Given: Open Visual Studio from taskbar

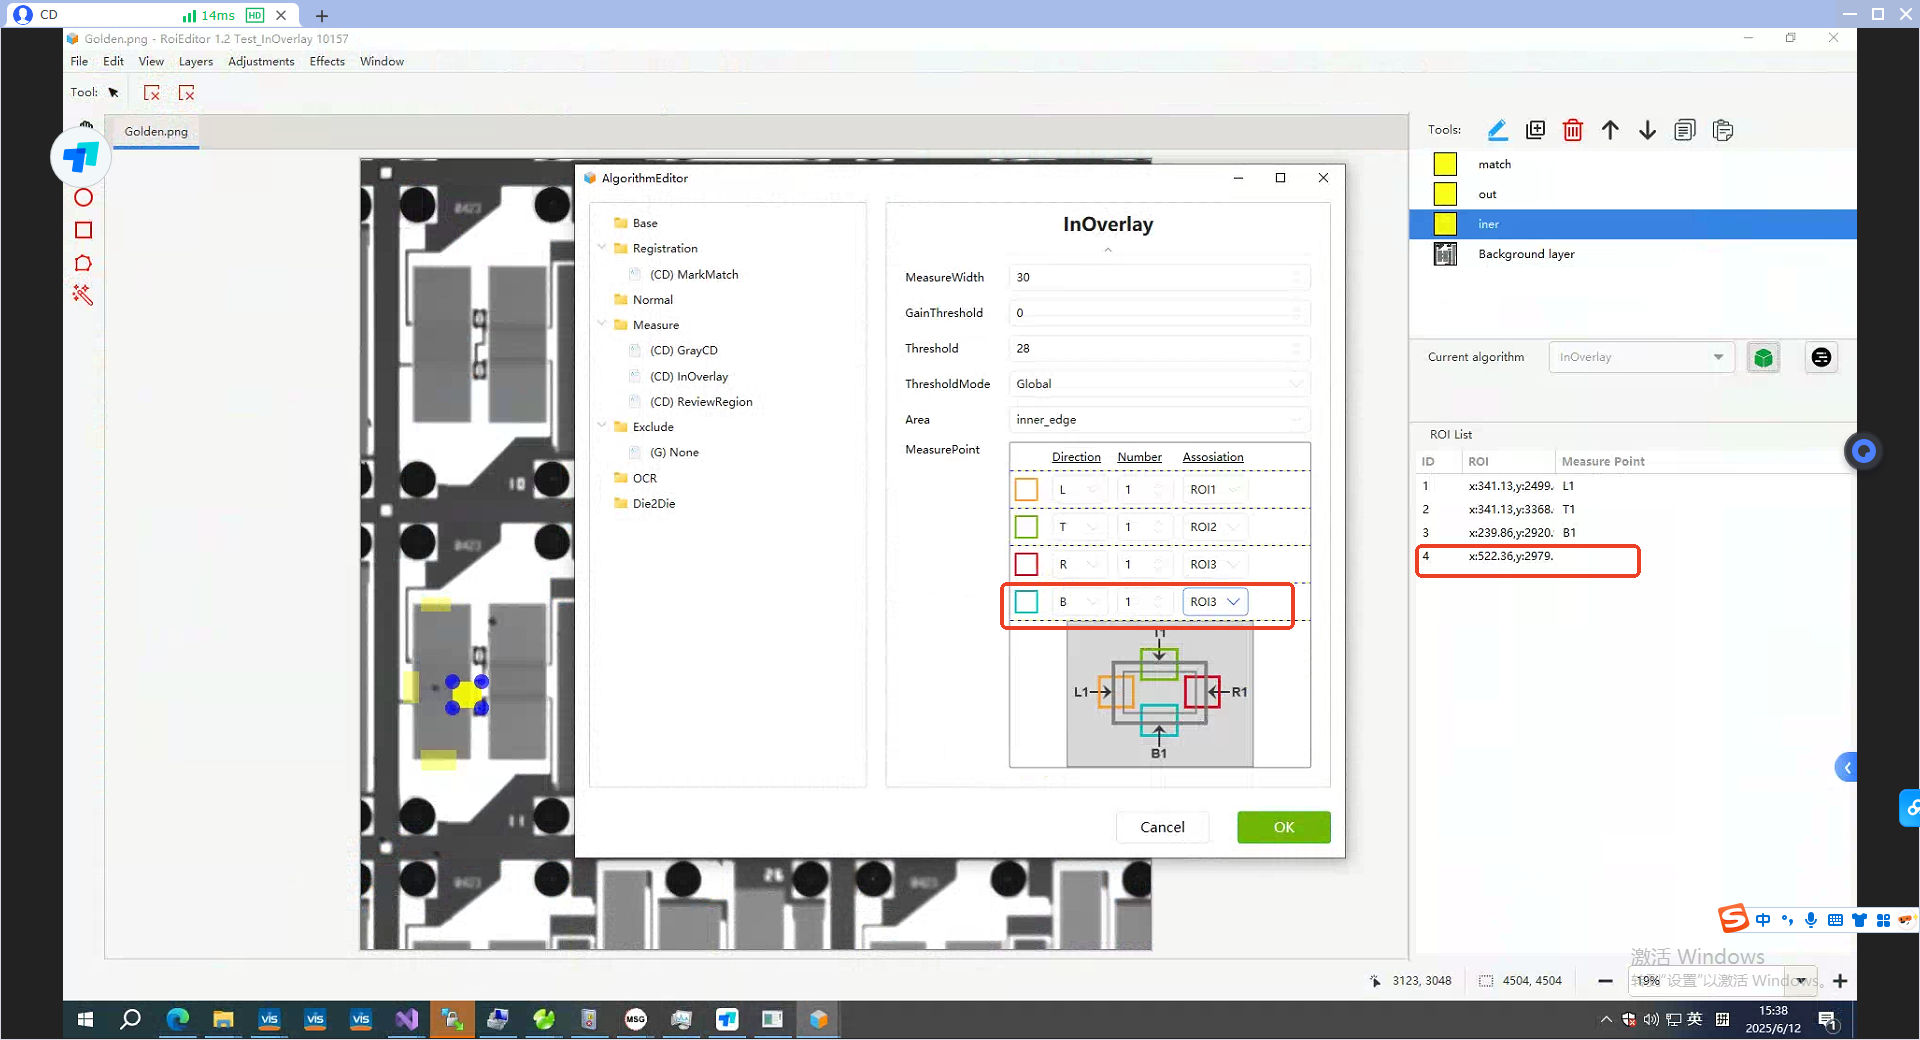Looking at the screenshot, I should pos(406,1019).
